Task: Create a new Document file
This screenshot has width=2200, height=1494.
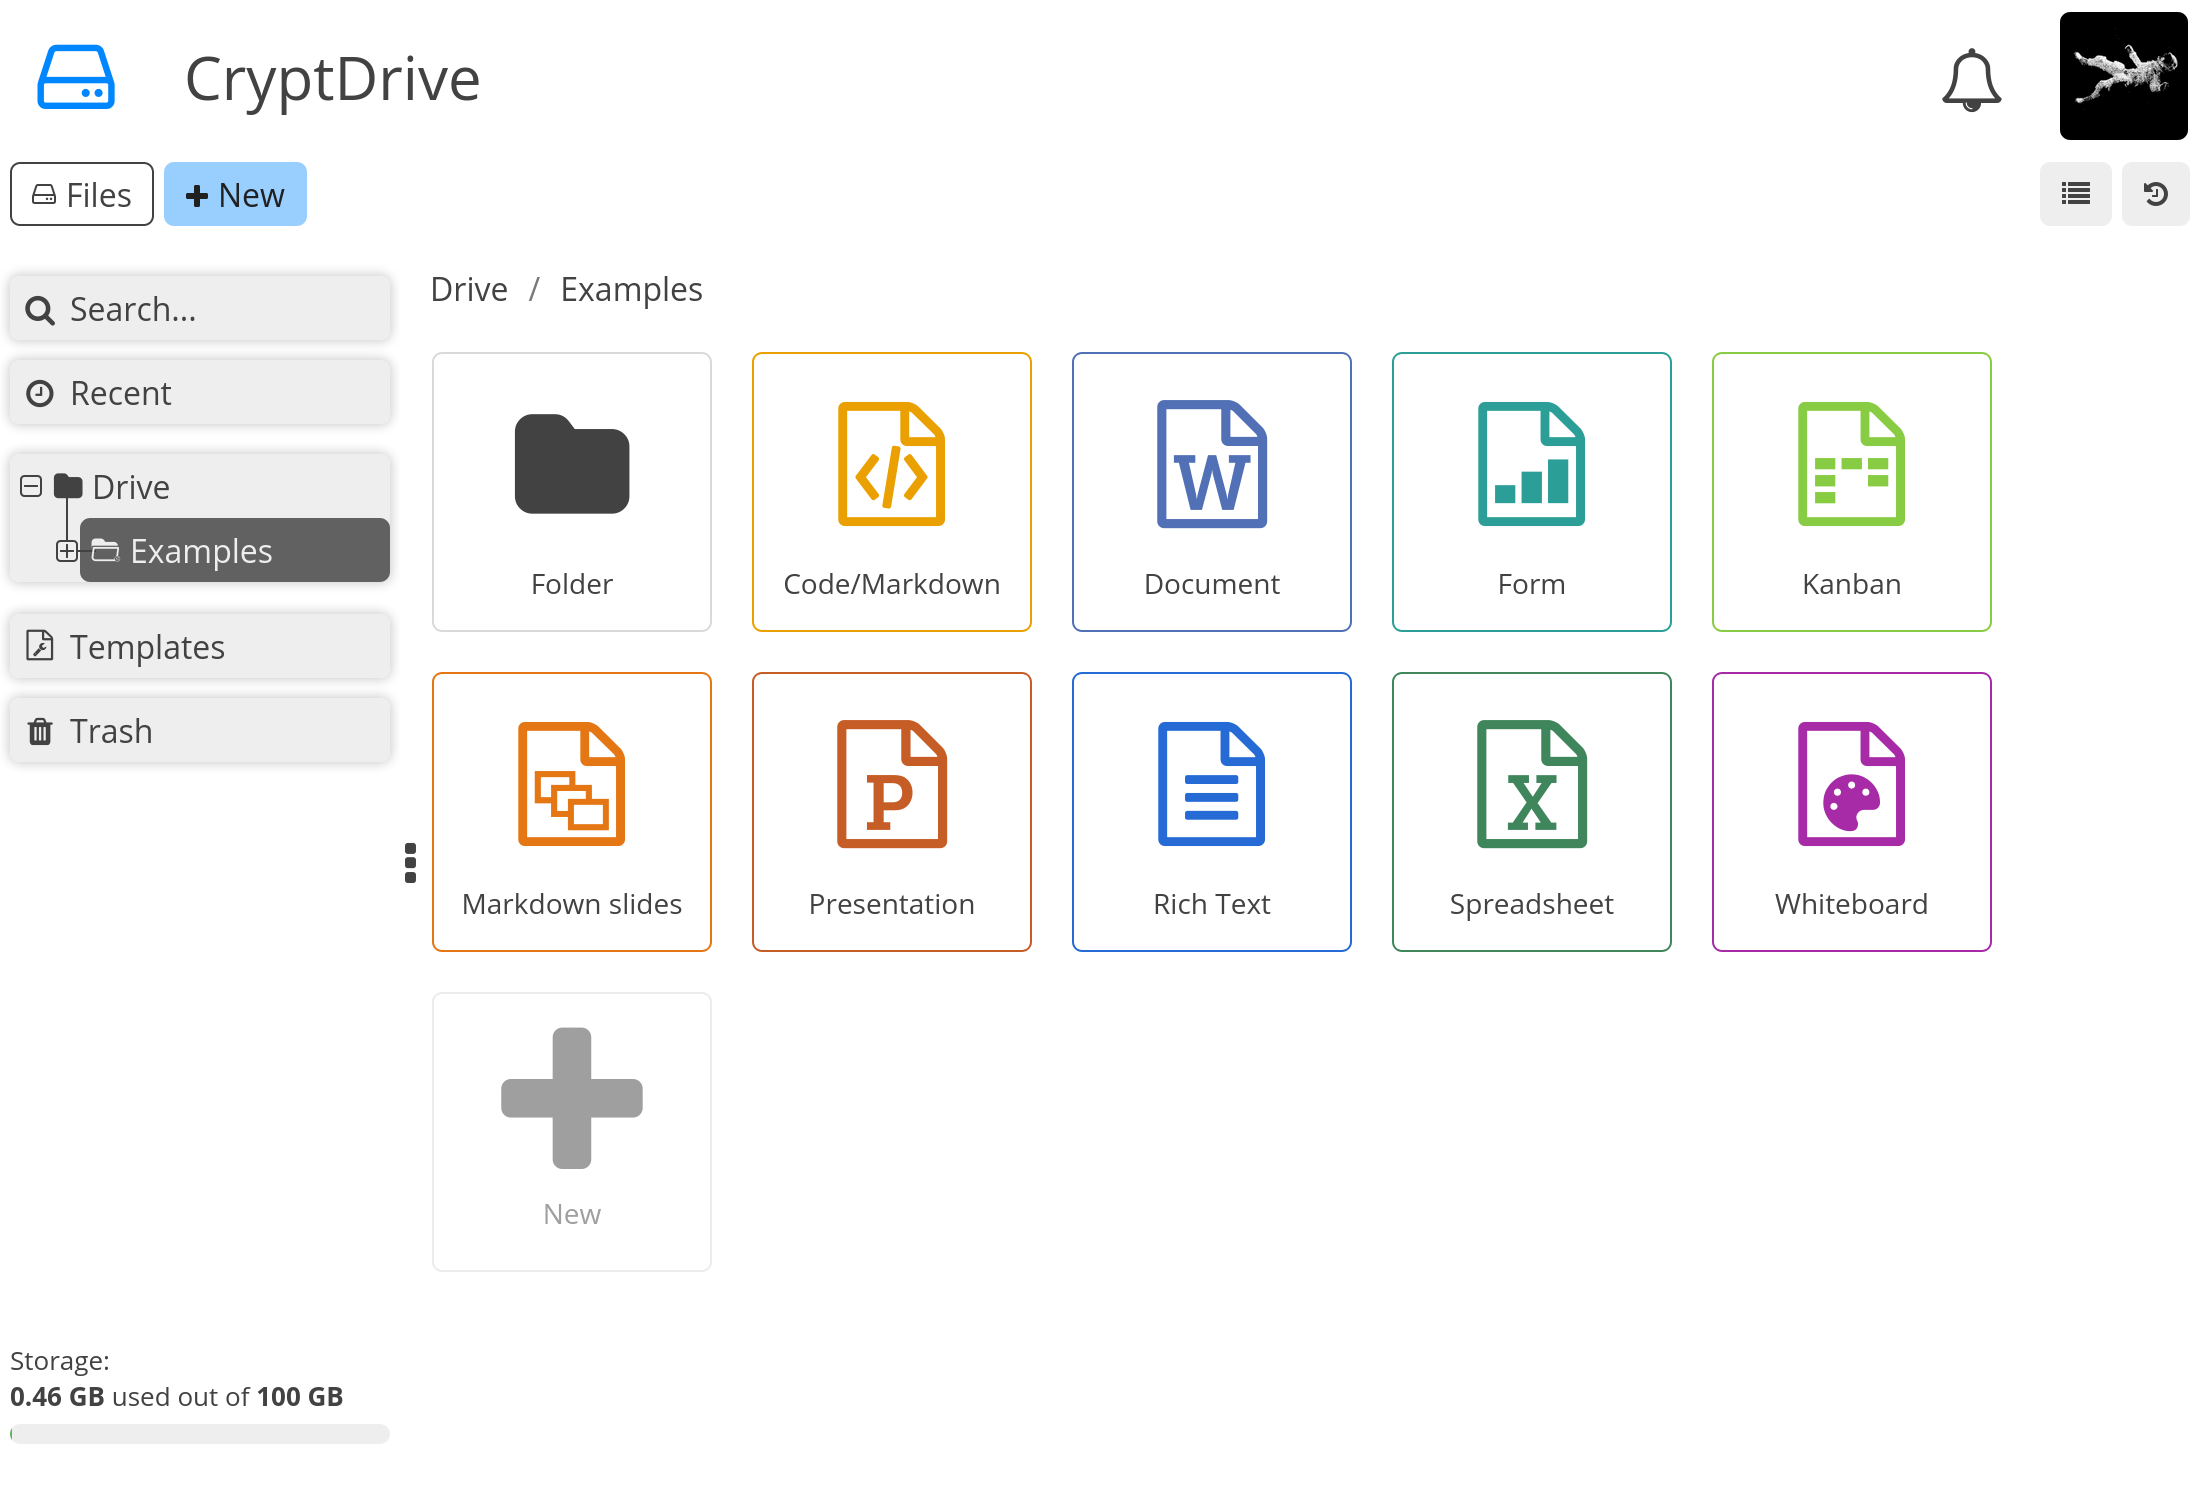Action: pyautogui.click(x=1210, y=490)
